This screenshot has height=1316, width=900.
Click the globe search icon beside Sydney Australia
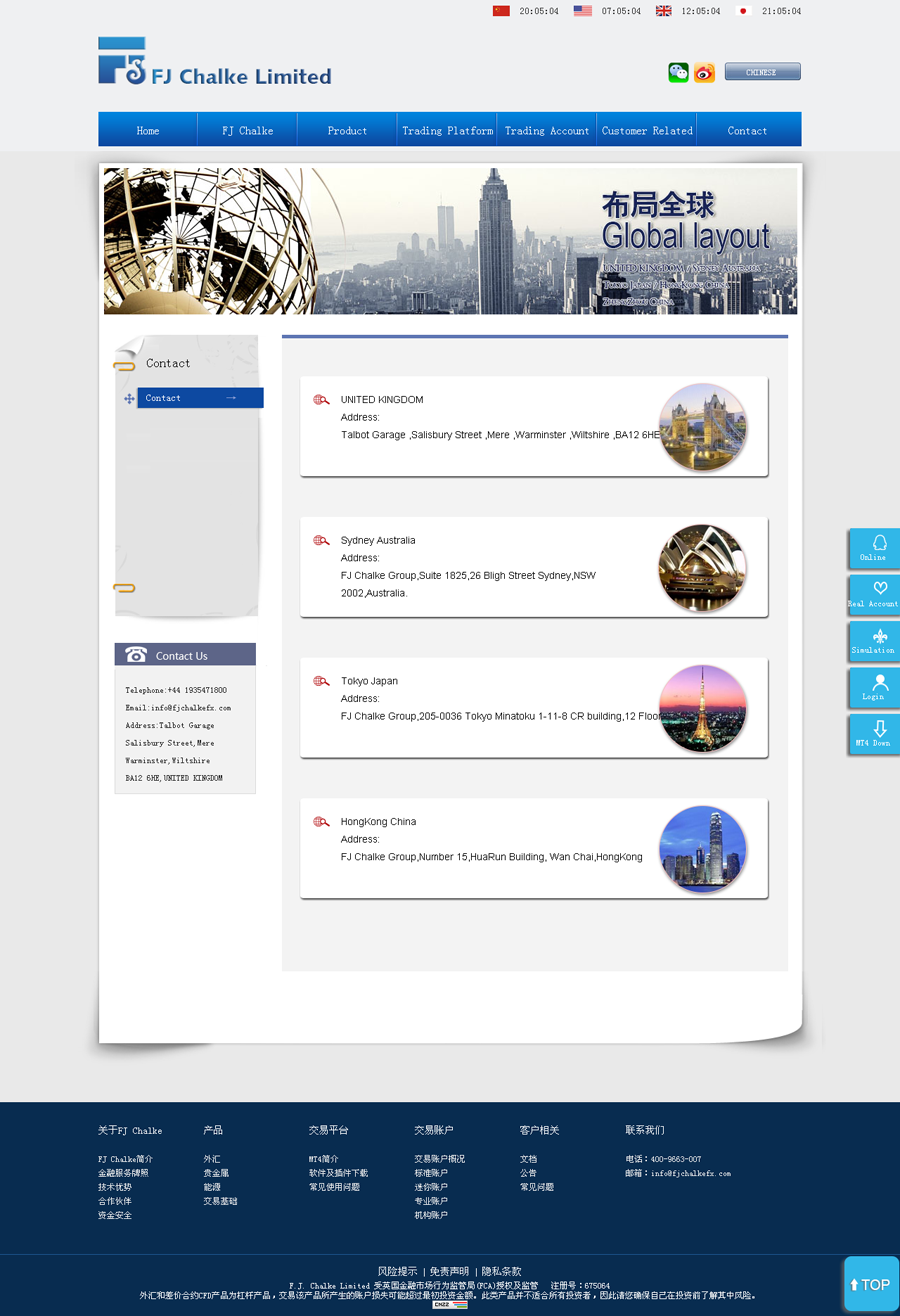(x=321, y=541)
